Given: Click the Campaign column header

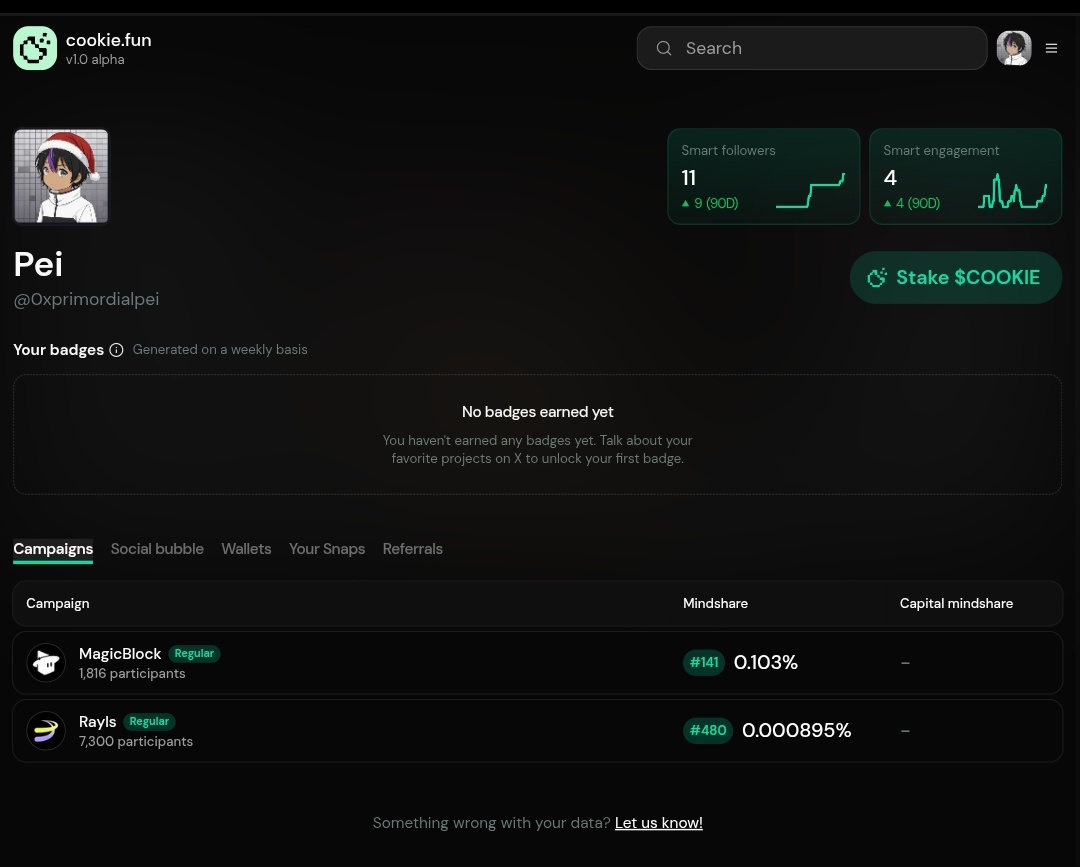Looking at the screenshot, I should point(58,603).
